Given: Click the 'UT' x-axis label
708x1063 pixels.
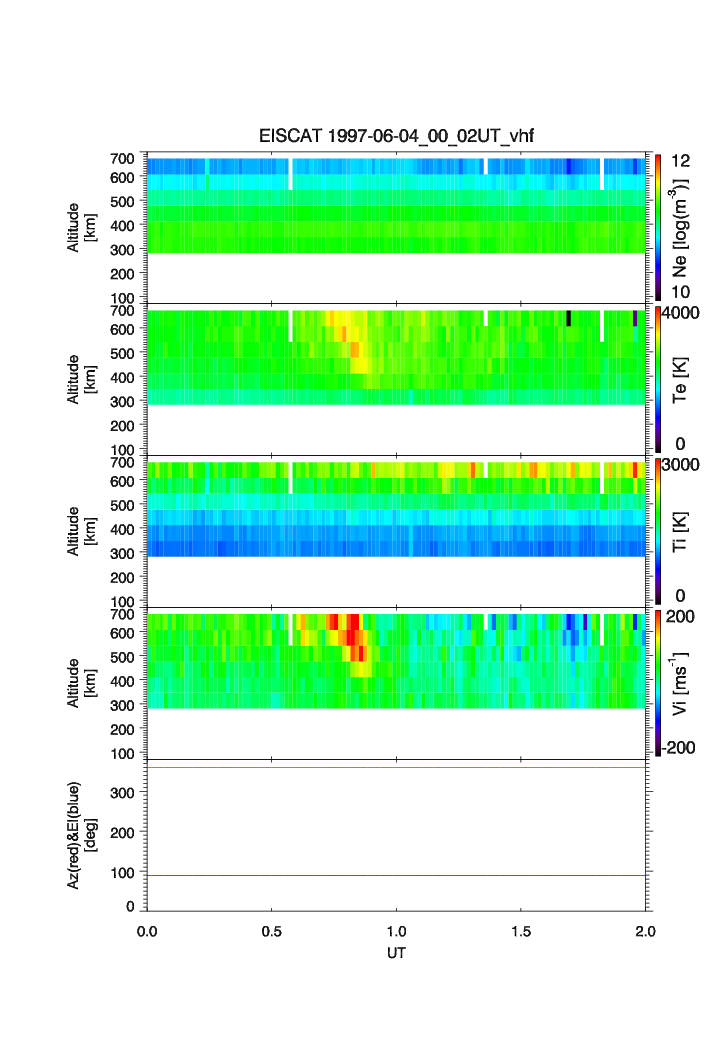Looking at the screenshot, I should tap(396, 952).
